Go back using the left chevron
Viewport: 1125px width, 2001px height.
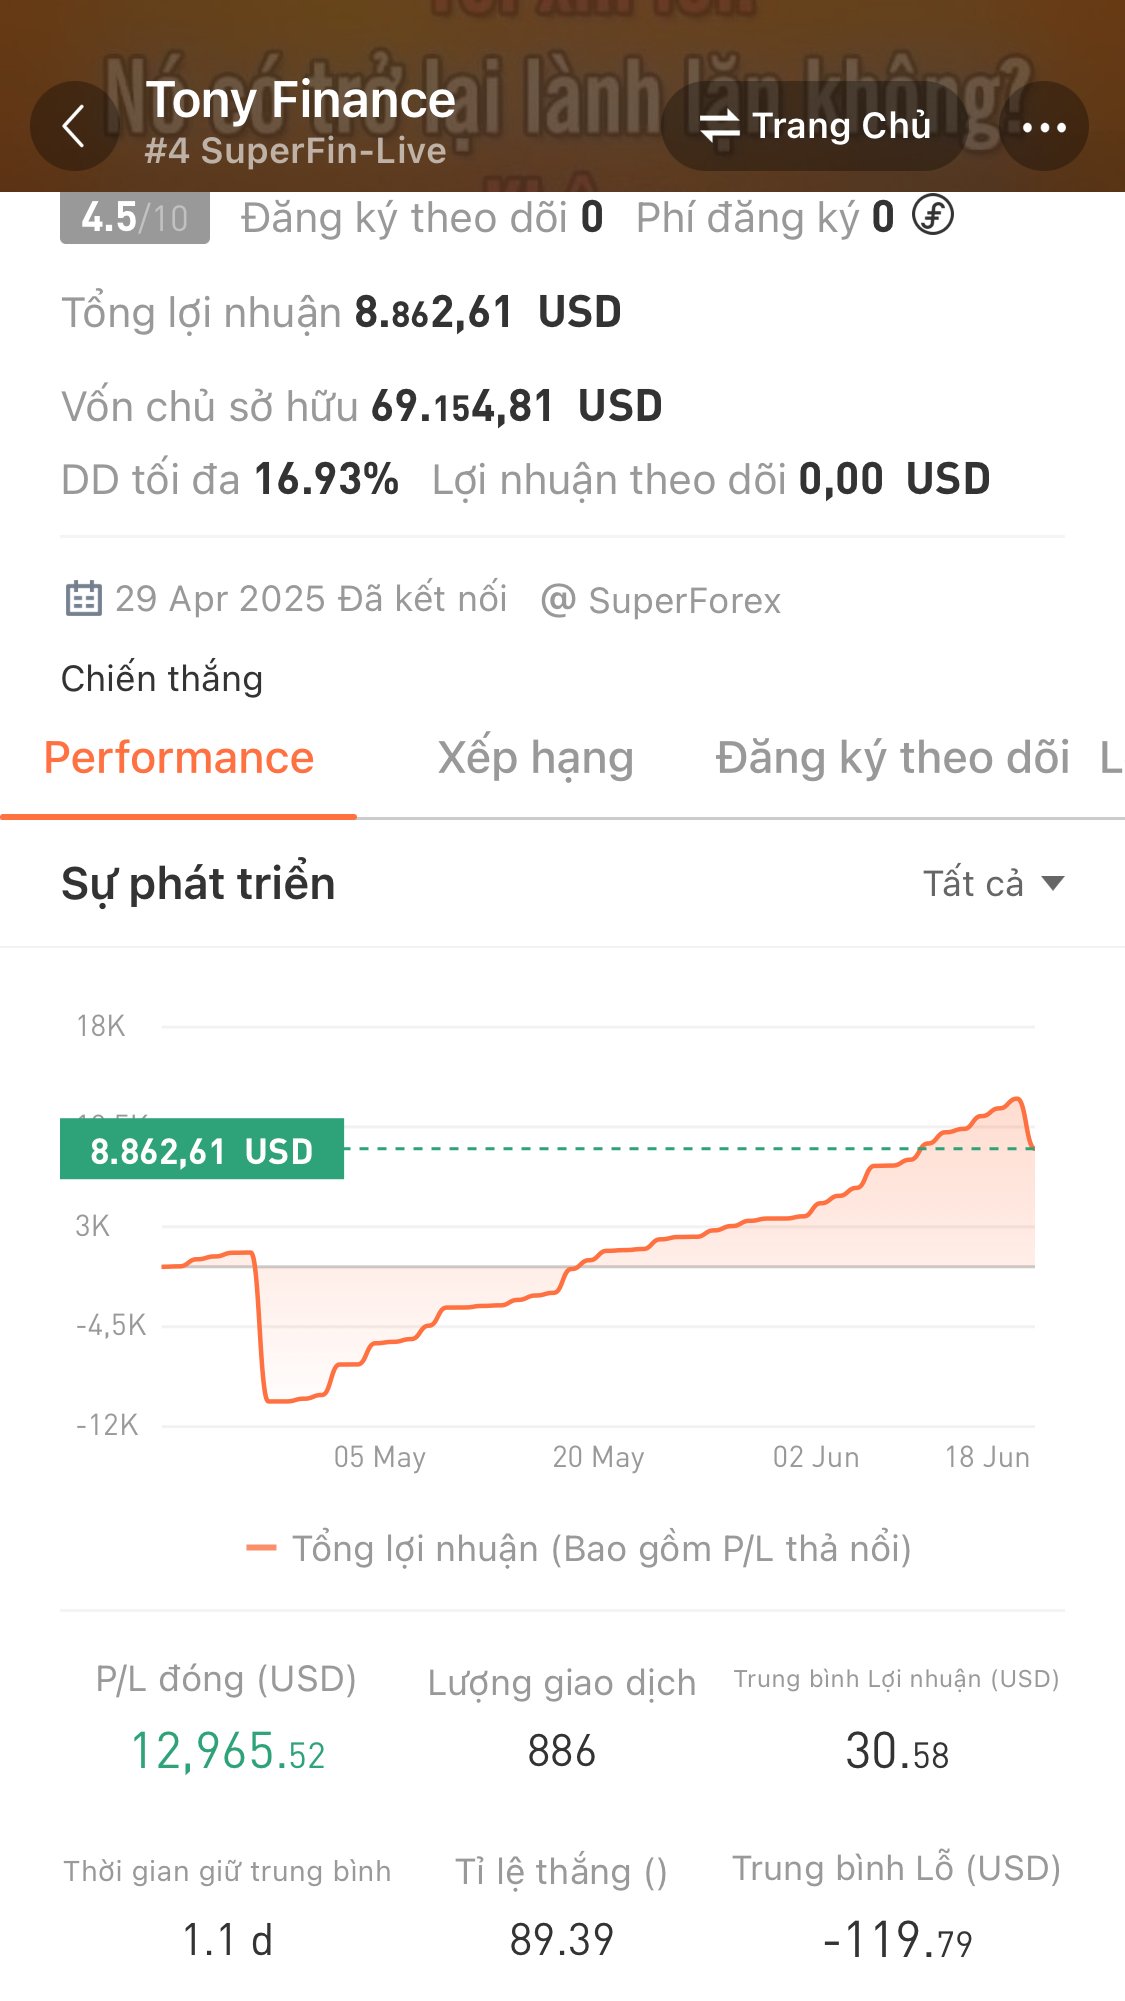(74, 127)
